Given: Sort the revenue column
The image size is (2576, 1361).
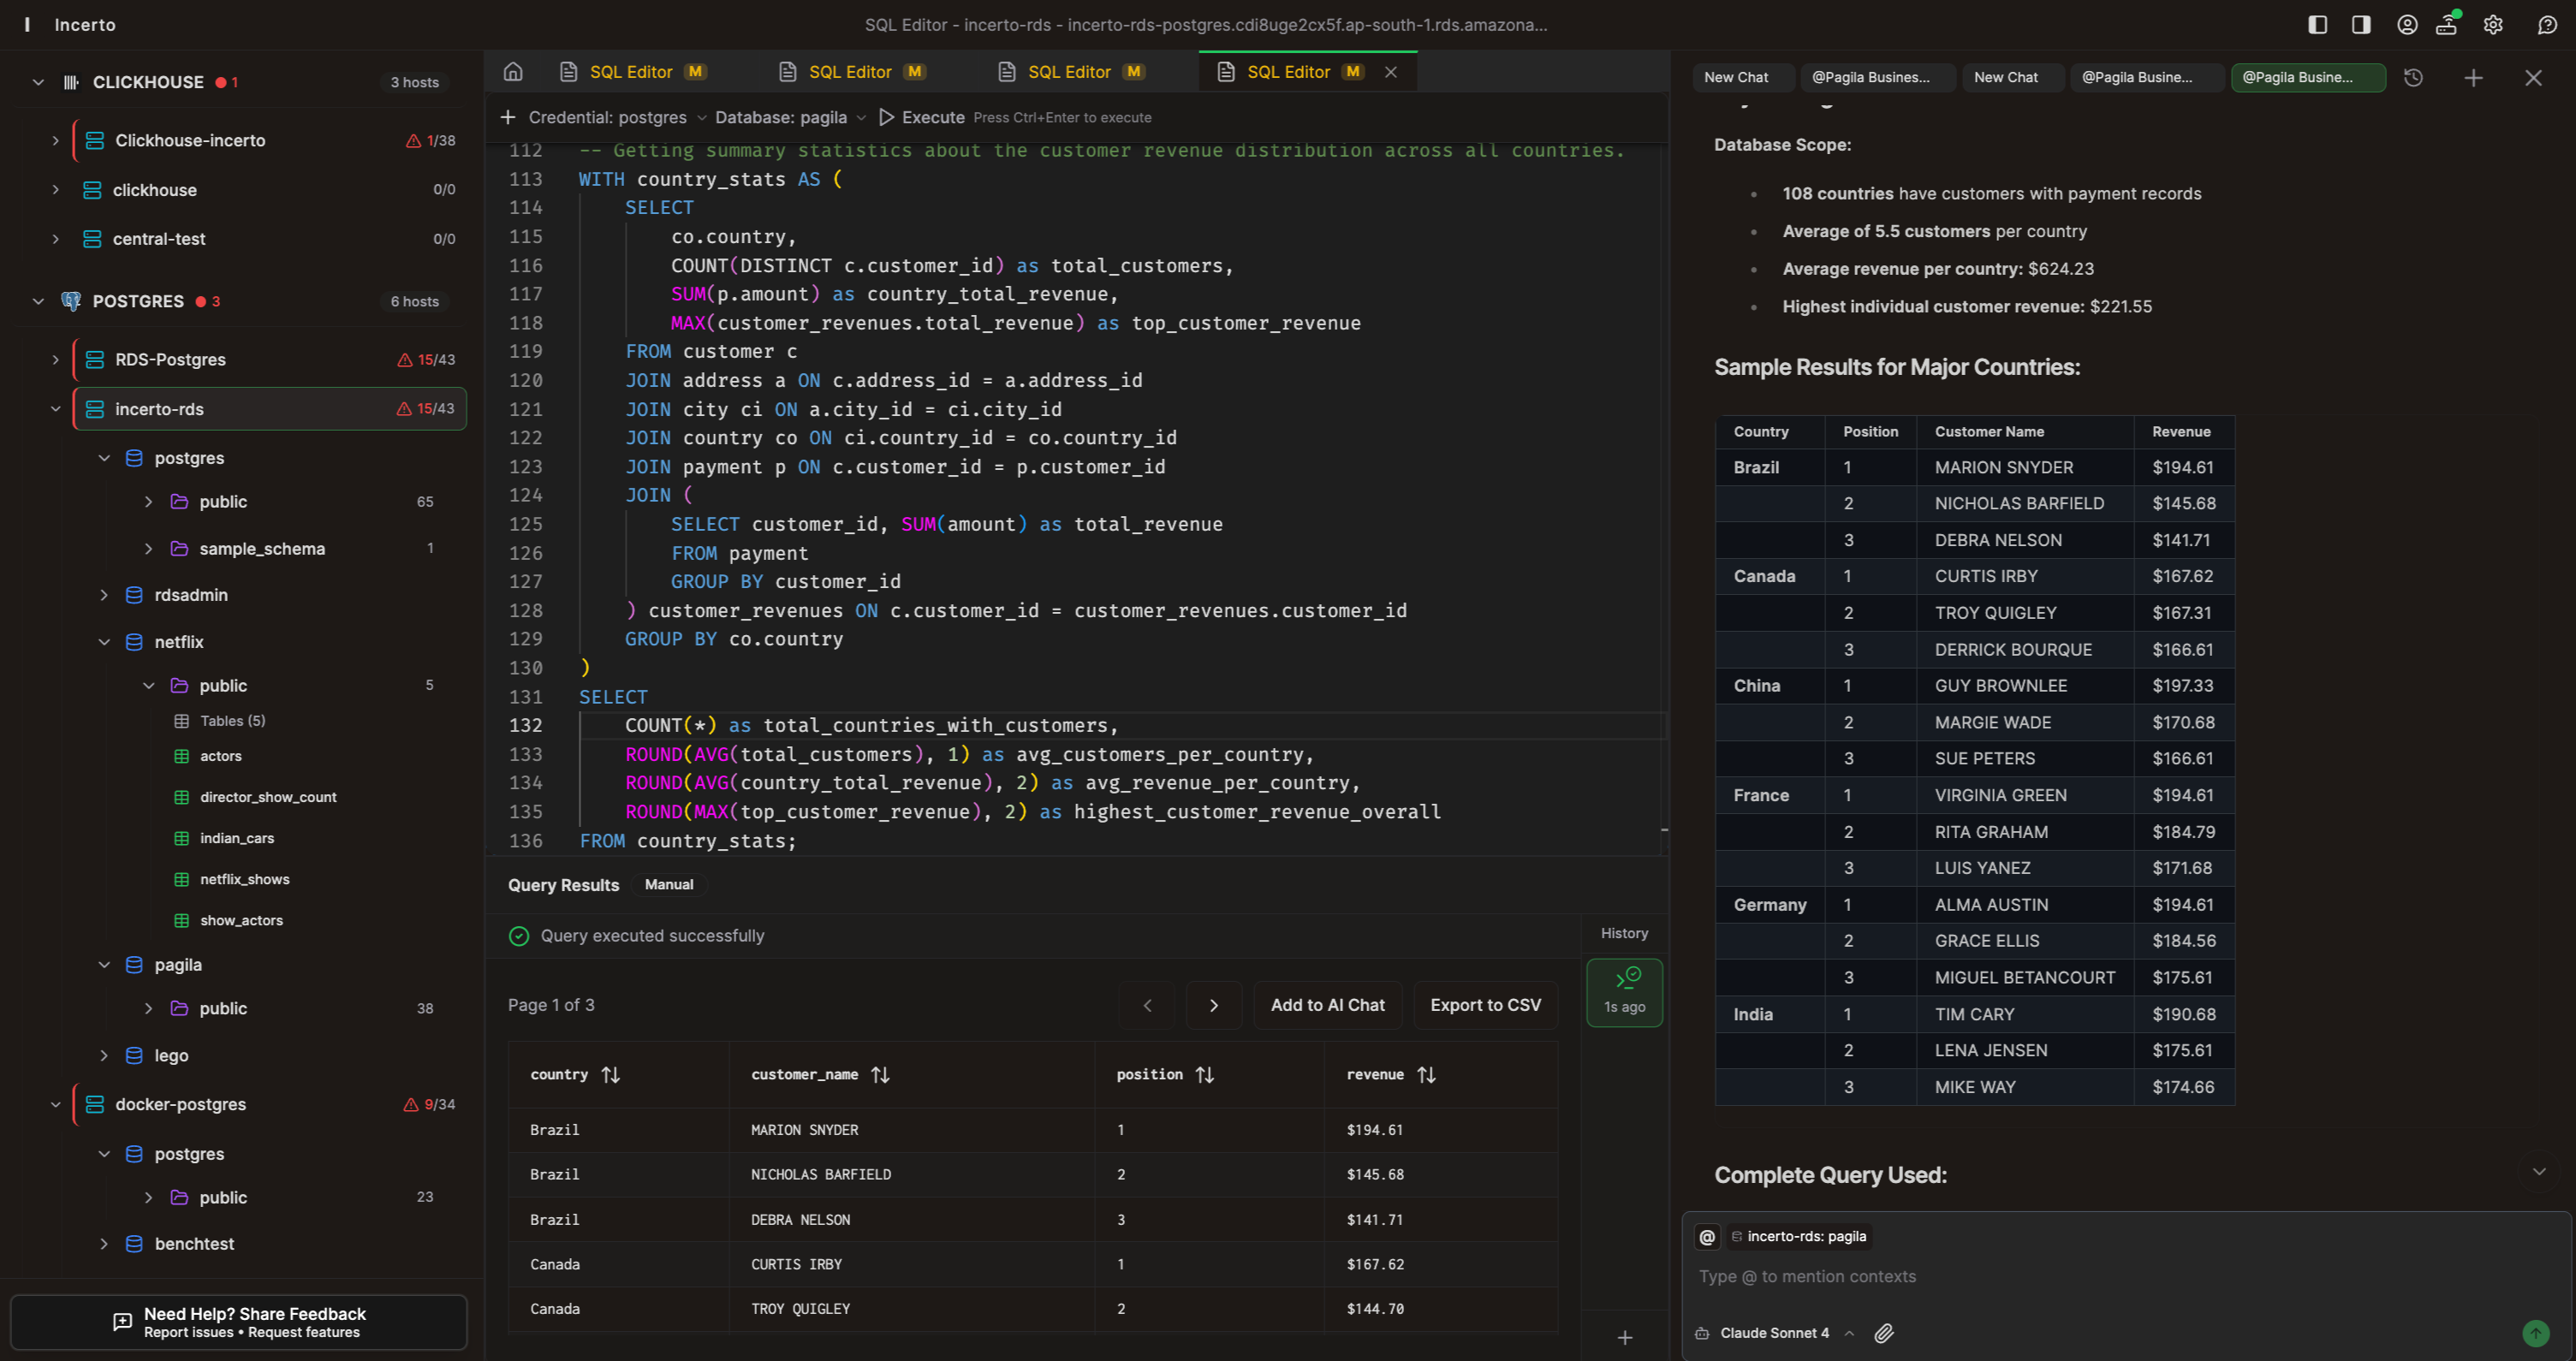Looking at the screenshot, I should pos(1426,1074).
